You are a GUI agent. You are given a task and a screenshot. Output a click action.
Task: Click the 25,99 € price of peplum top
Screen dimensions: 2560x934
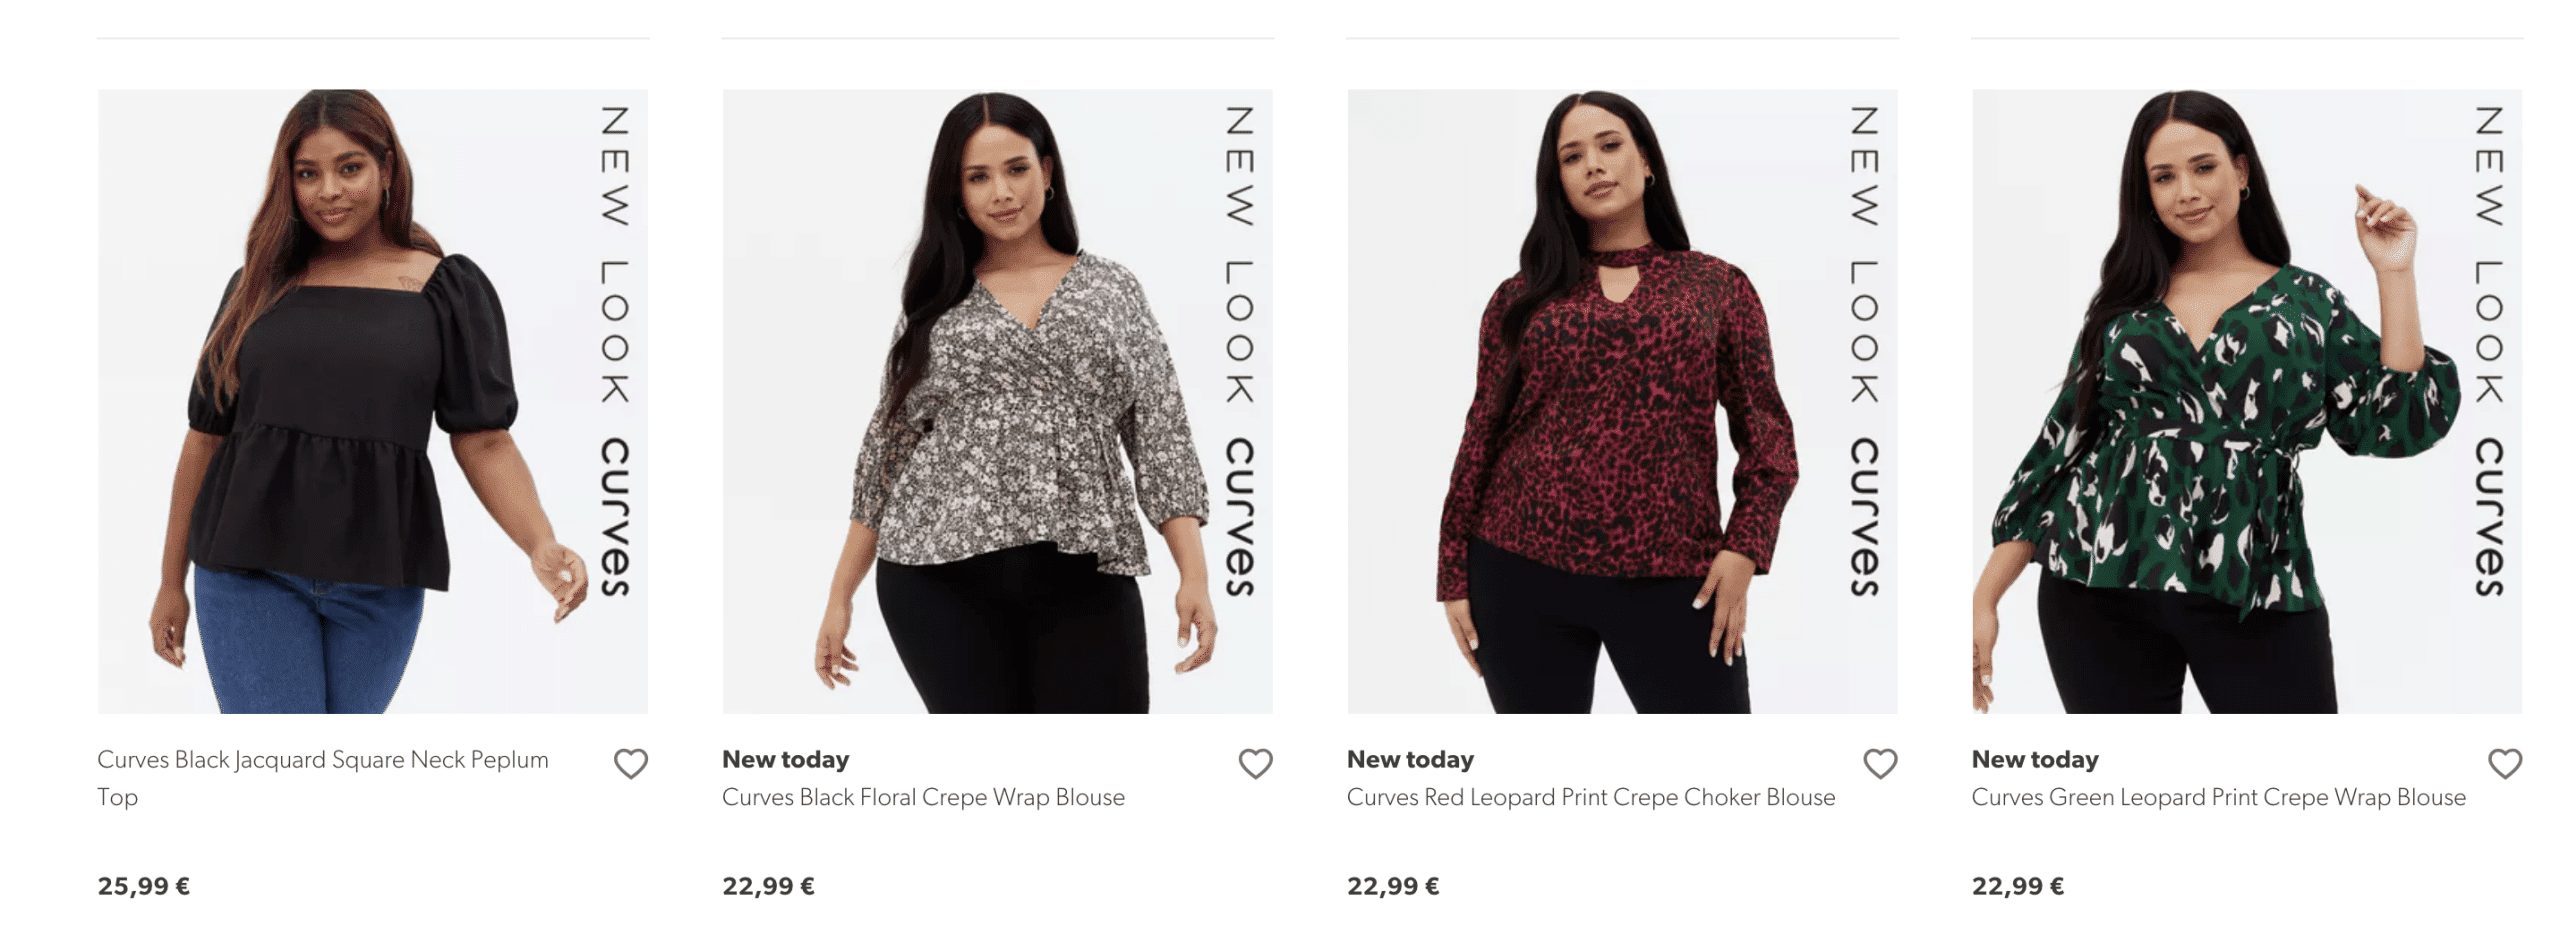click(x=143, y=886)
